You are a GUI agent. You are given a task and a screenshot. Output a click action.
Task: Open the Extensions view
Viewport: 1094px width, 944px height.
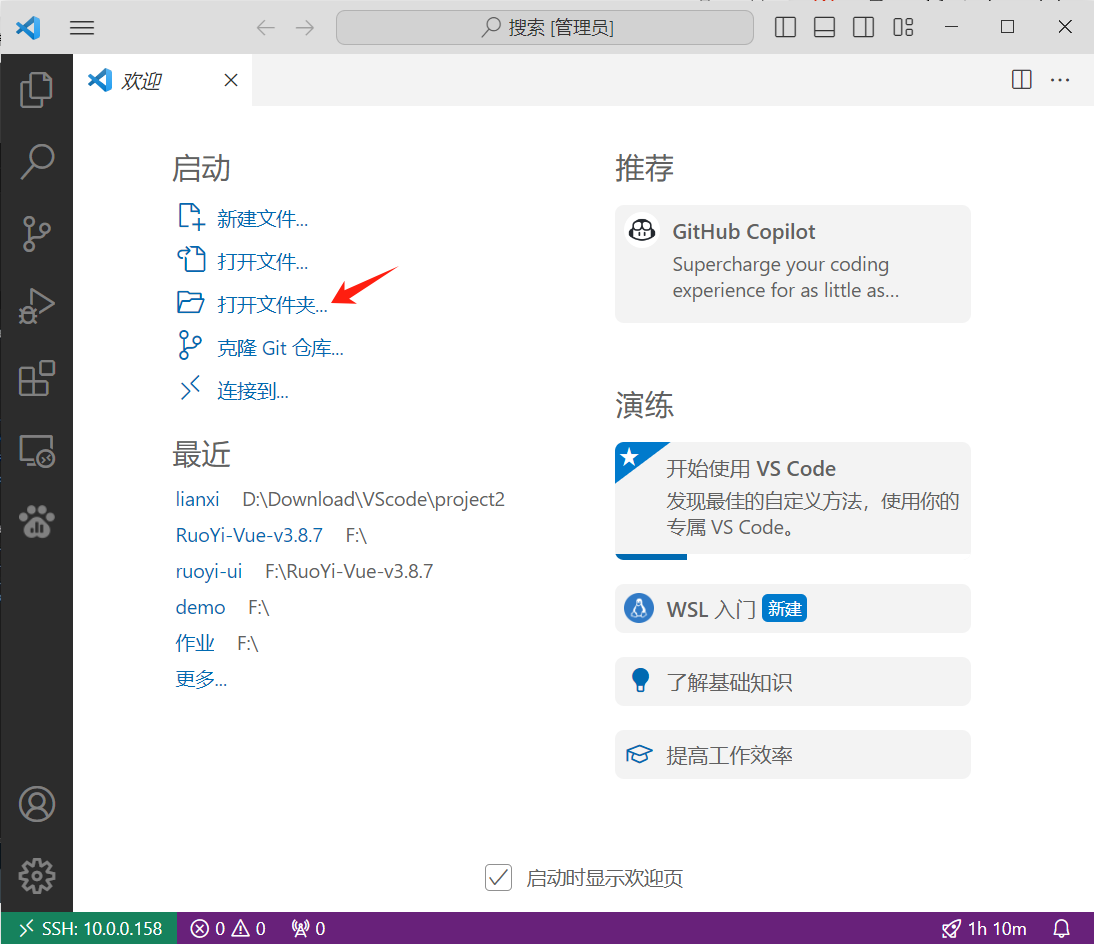[36, 378]
